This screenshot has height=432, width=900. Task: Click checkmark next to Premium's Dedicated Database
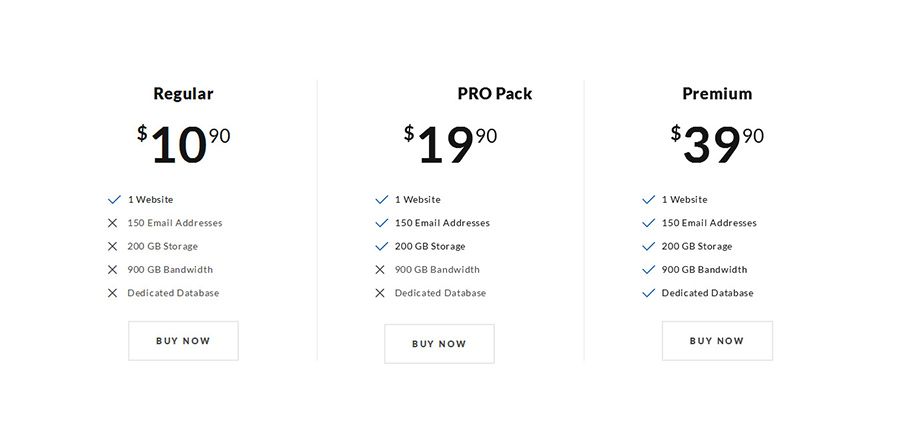pyautogui.click(x=648, y=293)
